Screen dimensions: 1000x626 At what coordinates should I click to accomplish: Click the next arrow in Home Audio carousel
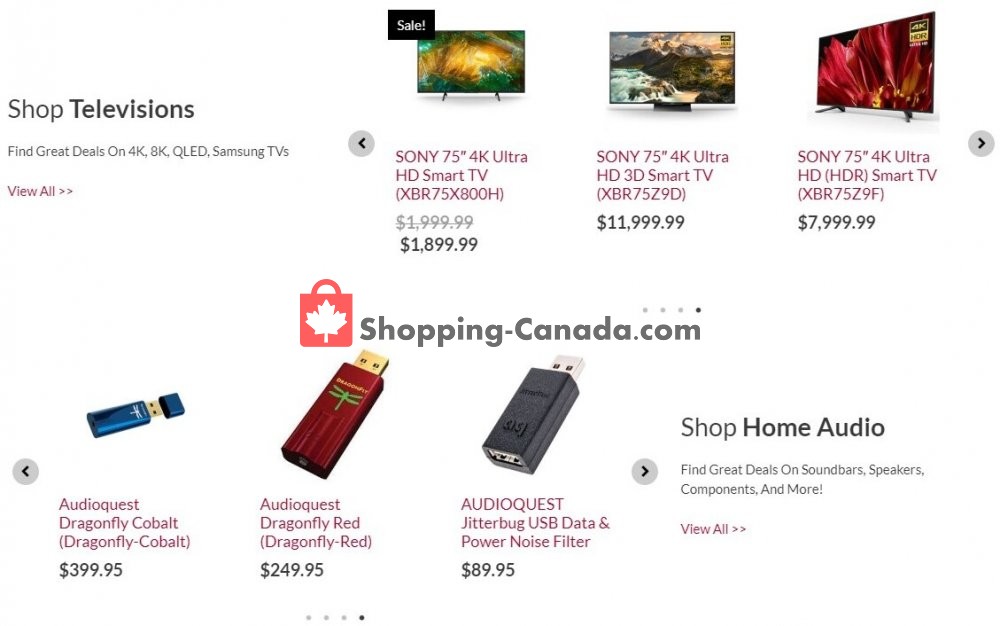coord(645,471)
